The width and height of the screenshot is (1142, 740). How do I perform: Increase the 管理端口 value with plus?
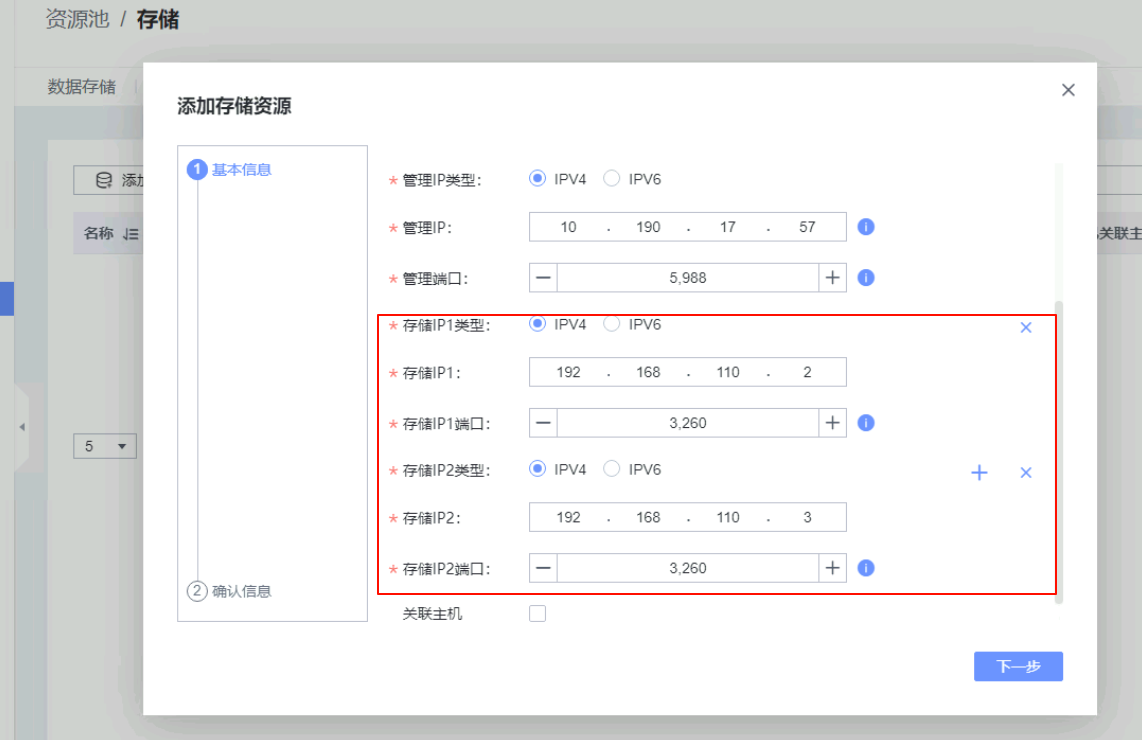pos(832,278)
